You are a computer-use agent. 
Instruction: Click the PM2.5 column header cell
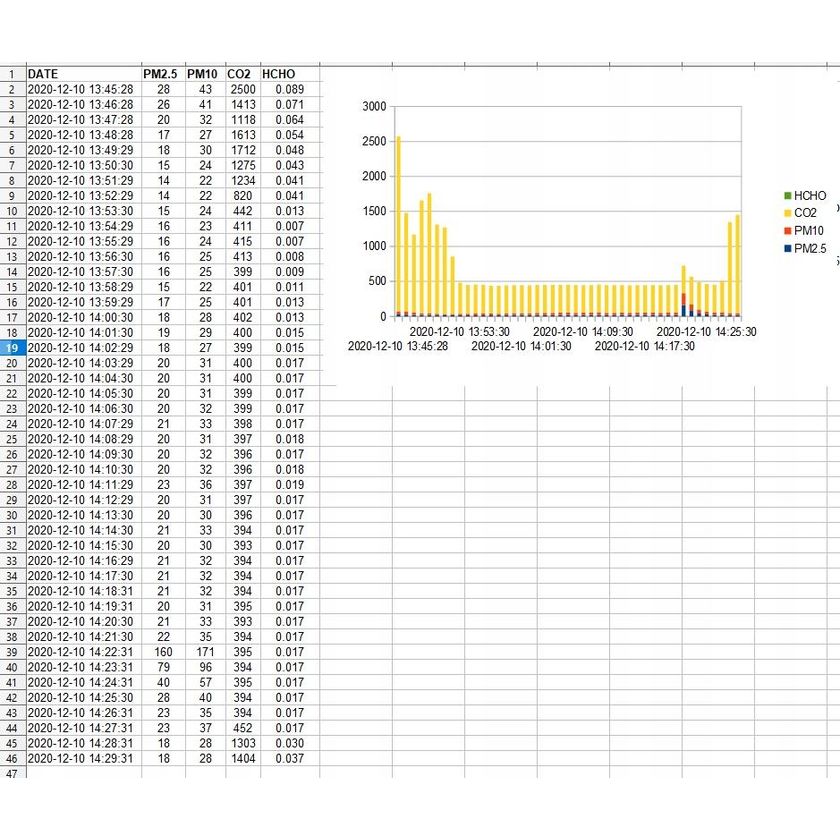point(160,74)
